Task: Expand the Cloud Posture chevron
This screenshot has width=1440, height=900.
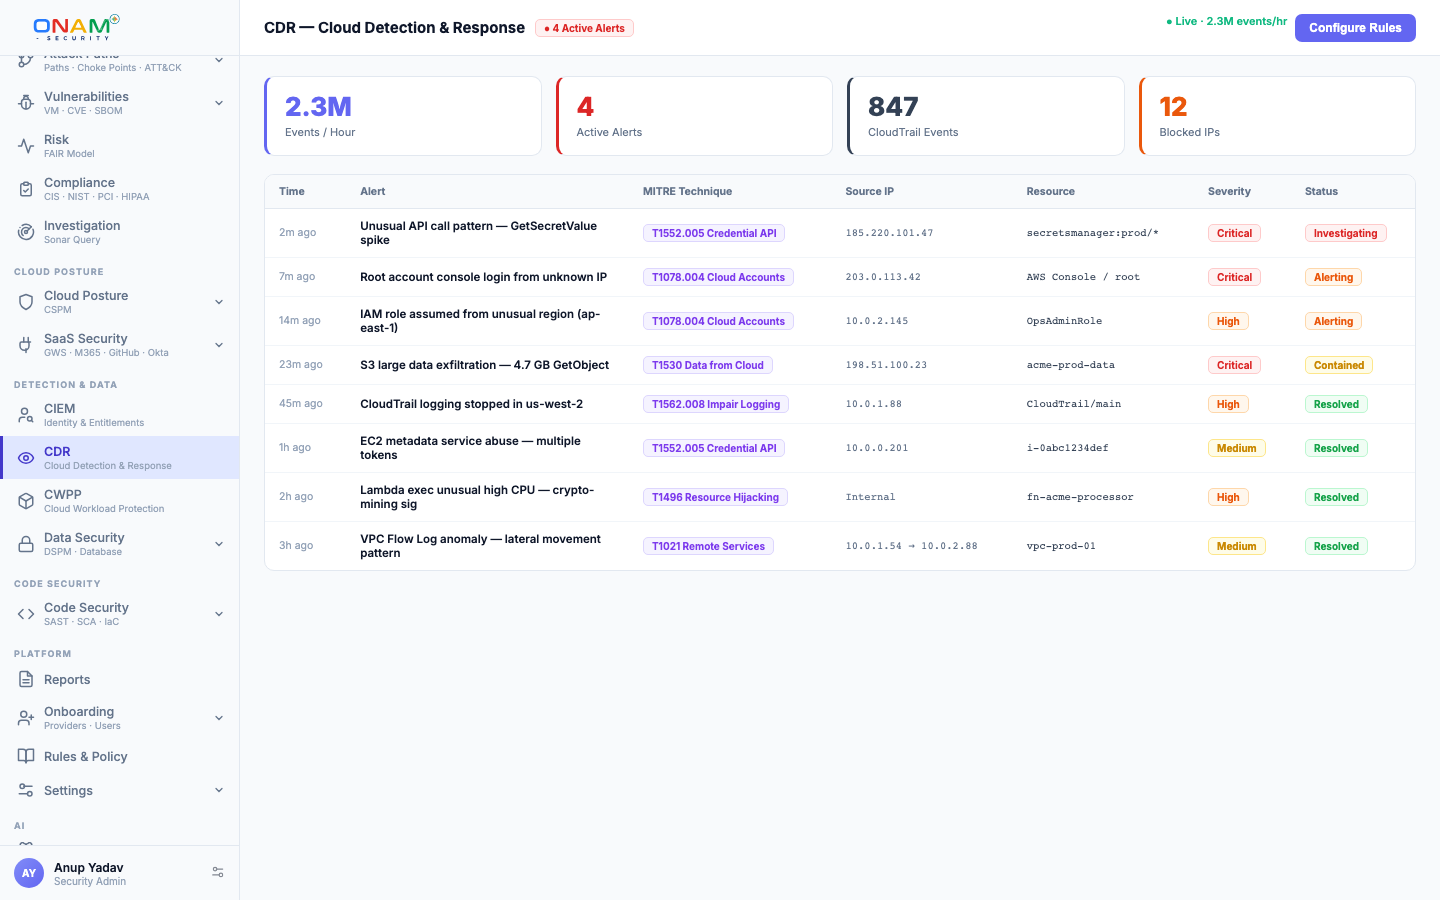Action: [219, 302]
